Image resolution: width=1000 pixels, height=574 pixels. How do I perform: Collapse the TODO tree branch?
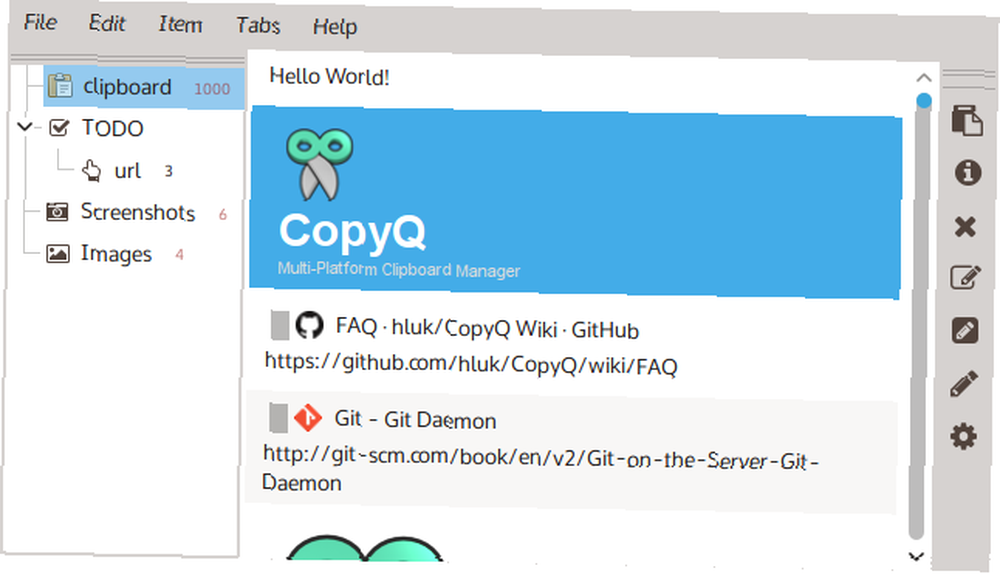tap(25, 127)
